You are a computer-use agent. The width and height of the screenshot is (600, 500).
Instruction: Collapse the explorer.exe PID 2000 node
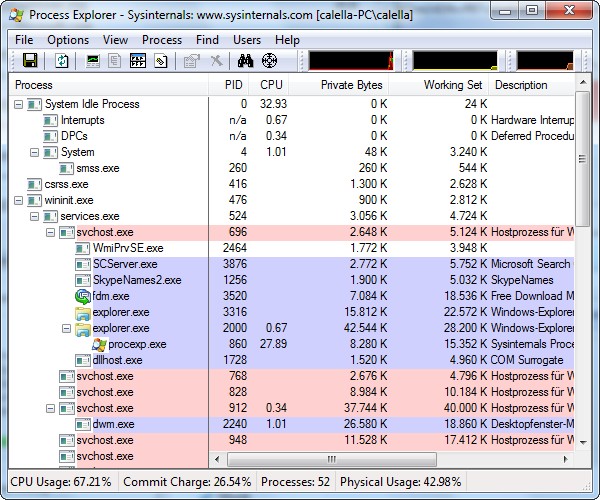click(66, 329)
